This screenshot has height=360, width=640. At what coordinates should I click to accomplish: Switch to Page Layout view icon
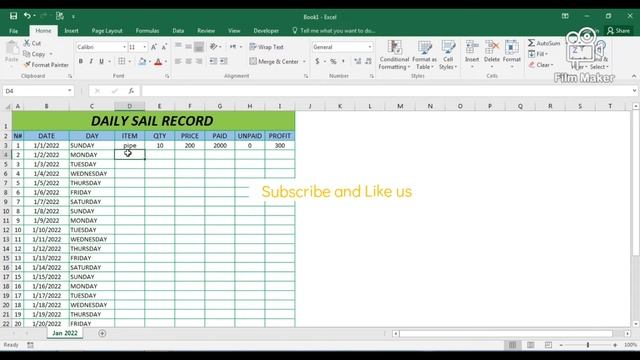530,345
